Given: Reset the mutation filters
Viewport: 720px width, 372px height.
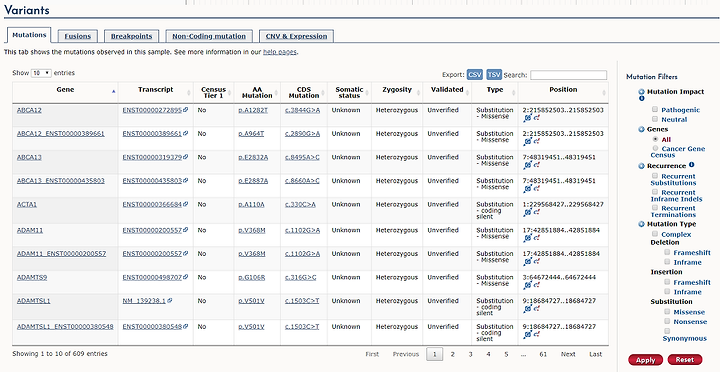Looking at the screenshot, I should point(685,360).
